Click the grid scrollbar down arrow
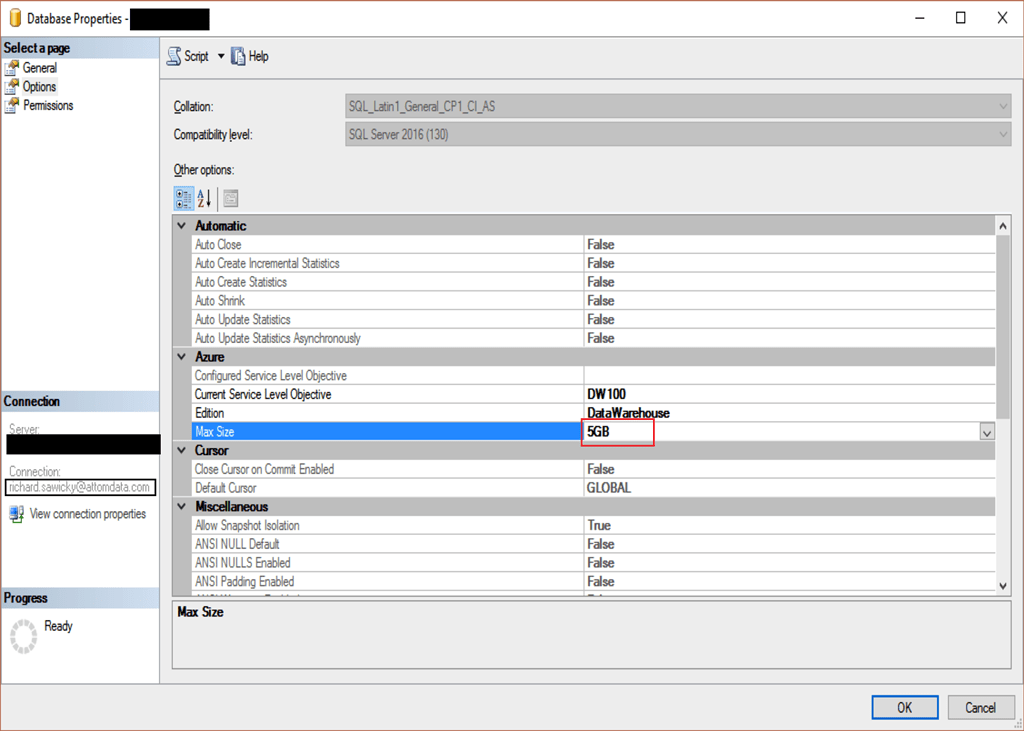This screenshot has height=731, width=1024. click(1003, 586)
